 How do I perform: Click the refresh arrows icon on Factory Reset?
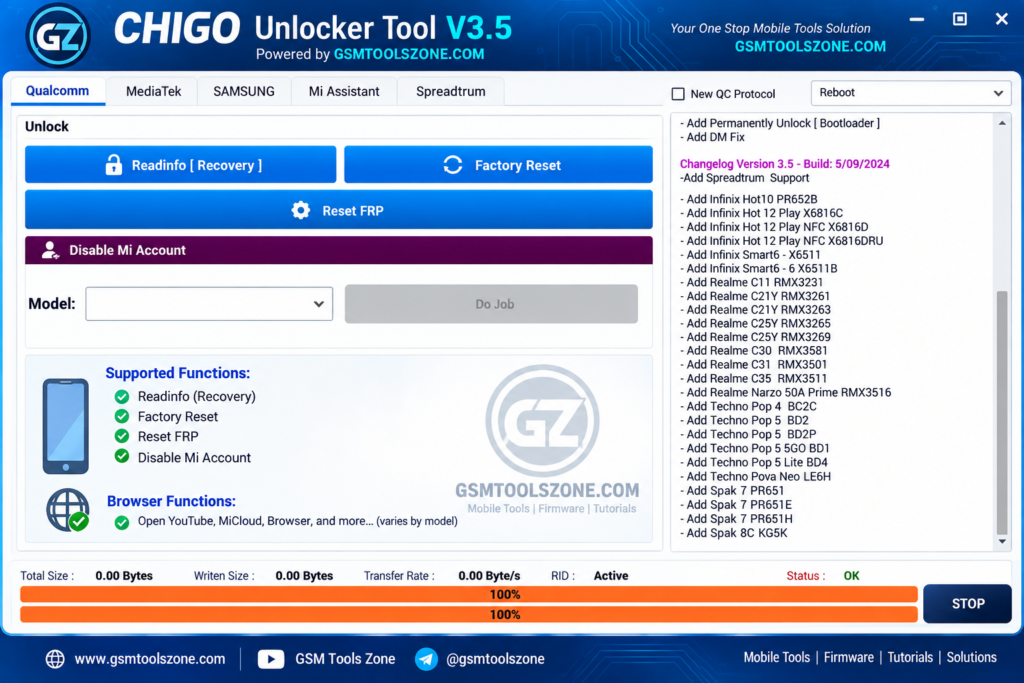453,165
